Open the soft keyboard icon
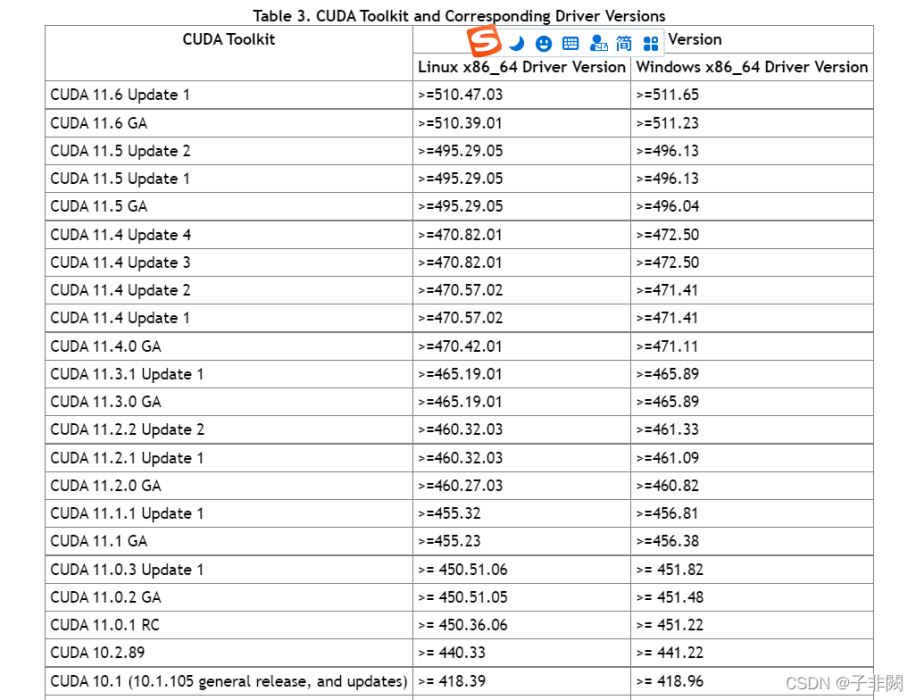 tap(570, 43)
